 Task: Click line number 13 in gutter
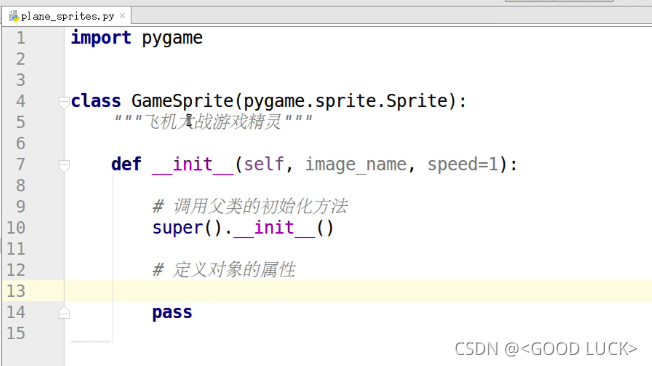[x=16, y=291]
